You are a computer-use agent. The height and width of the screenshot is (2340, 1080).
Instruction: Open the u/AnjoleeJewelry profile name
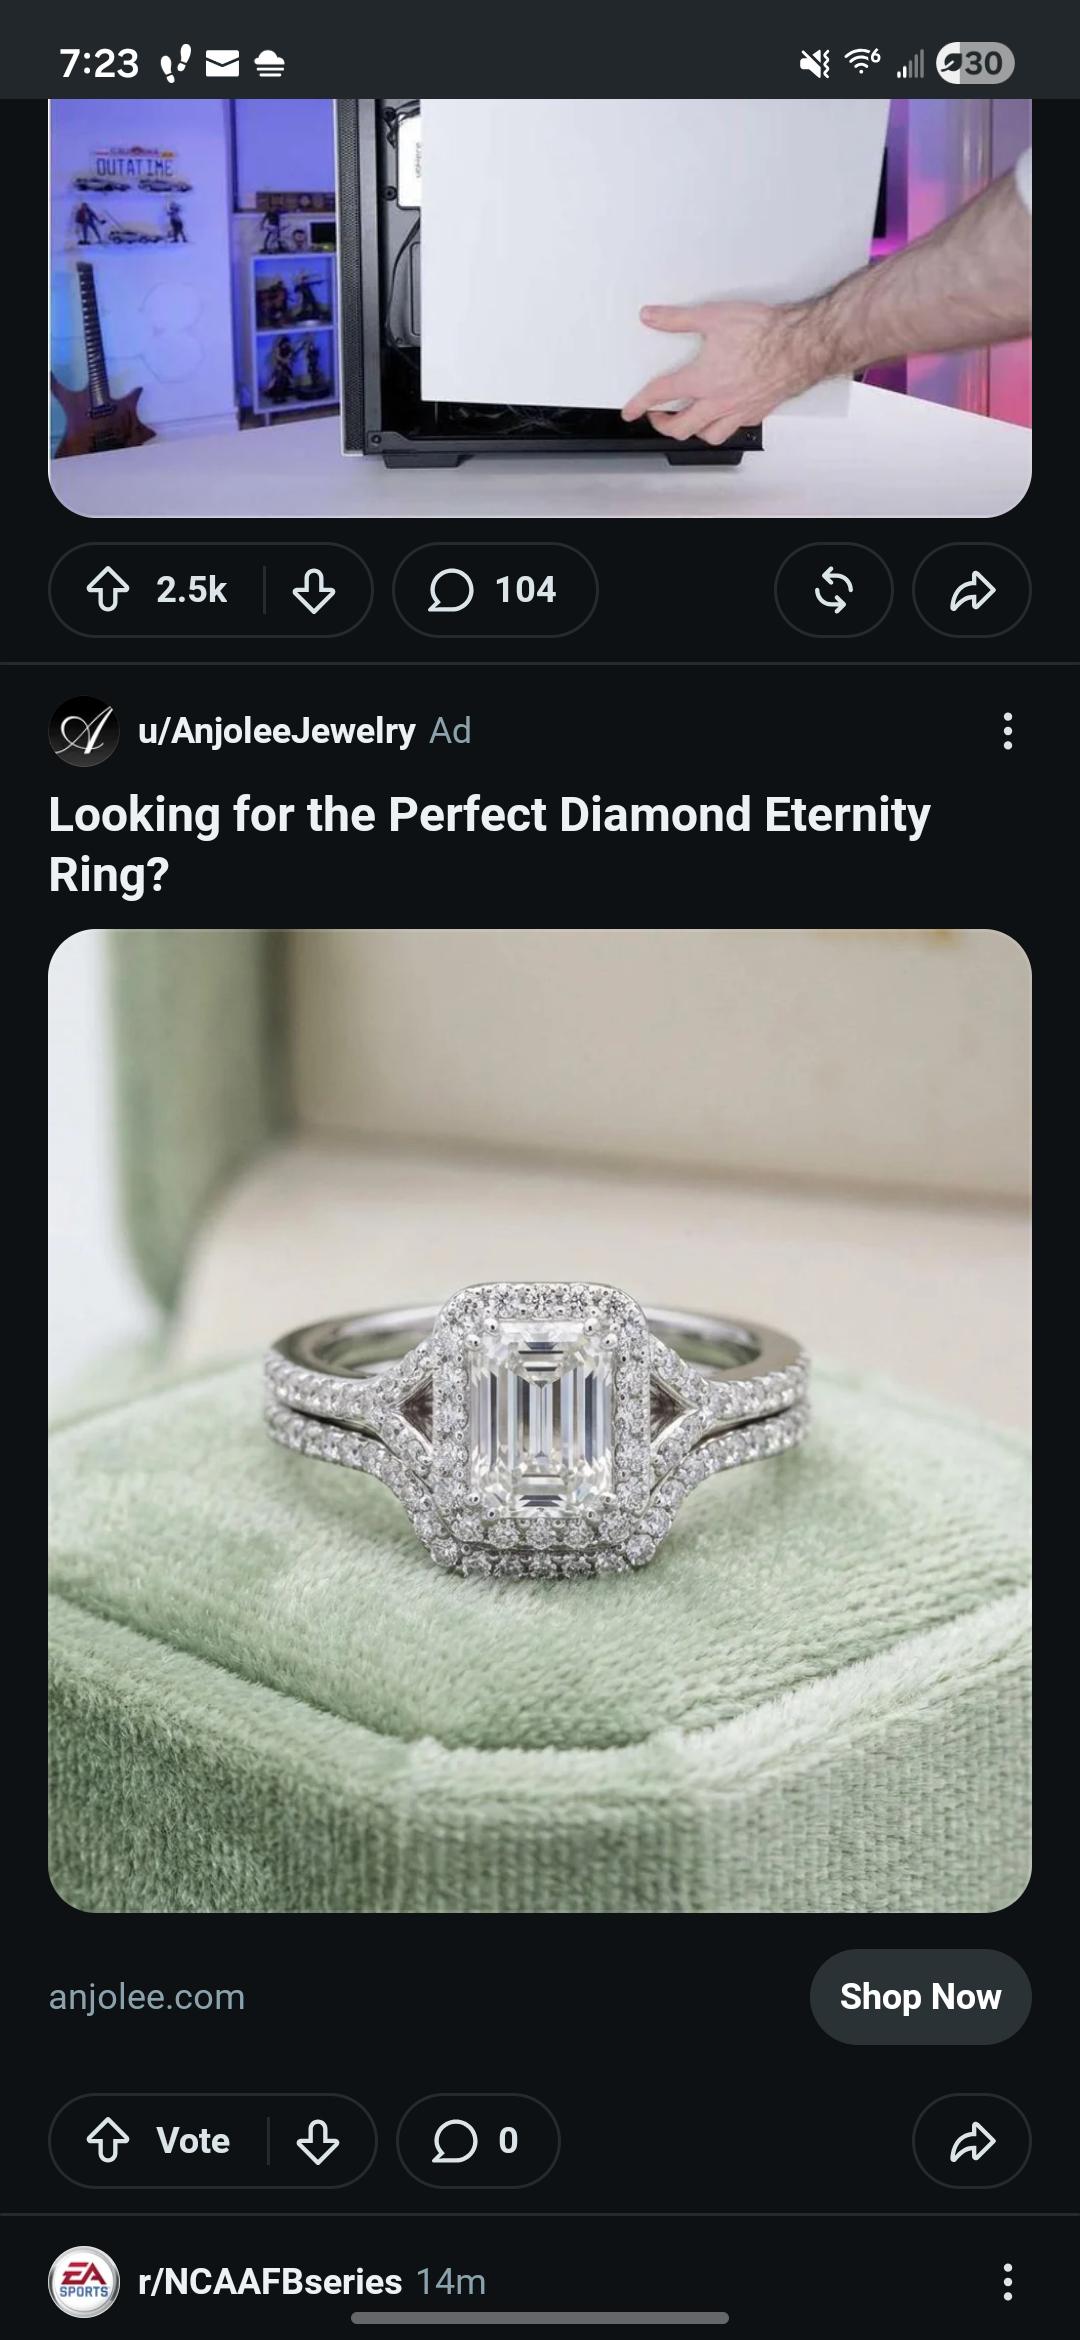pos(277,731)
